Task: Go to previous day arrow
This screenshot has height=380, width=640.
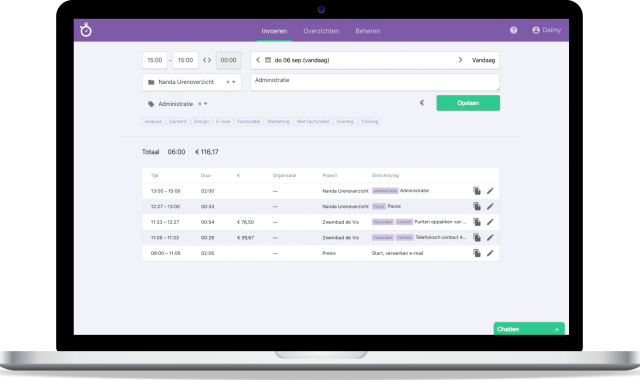Action: tap(258, 60)
